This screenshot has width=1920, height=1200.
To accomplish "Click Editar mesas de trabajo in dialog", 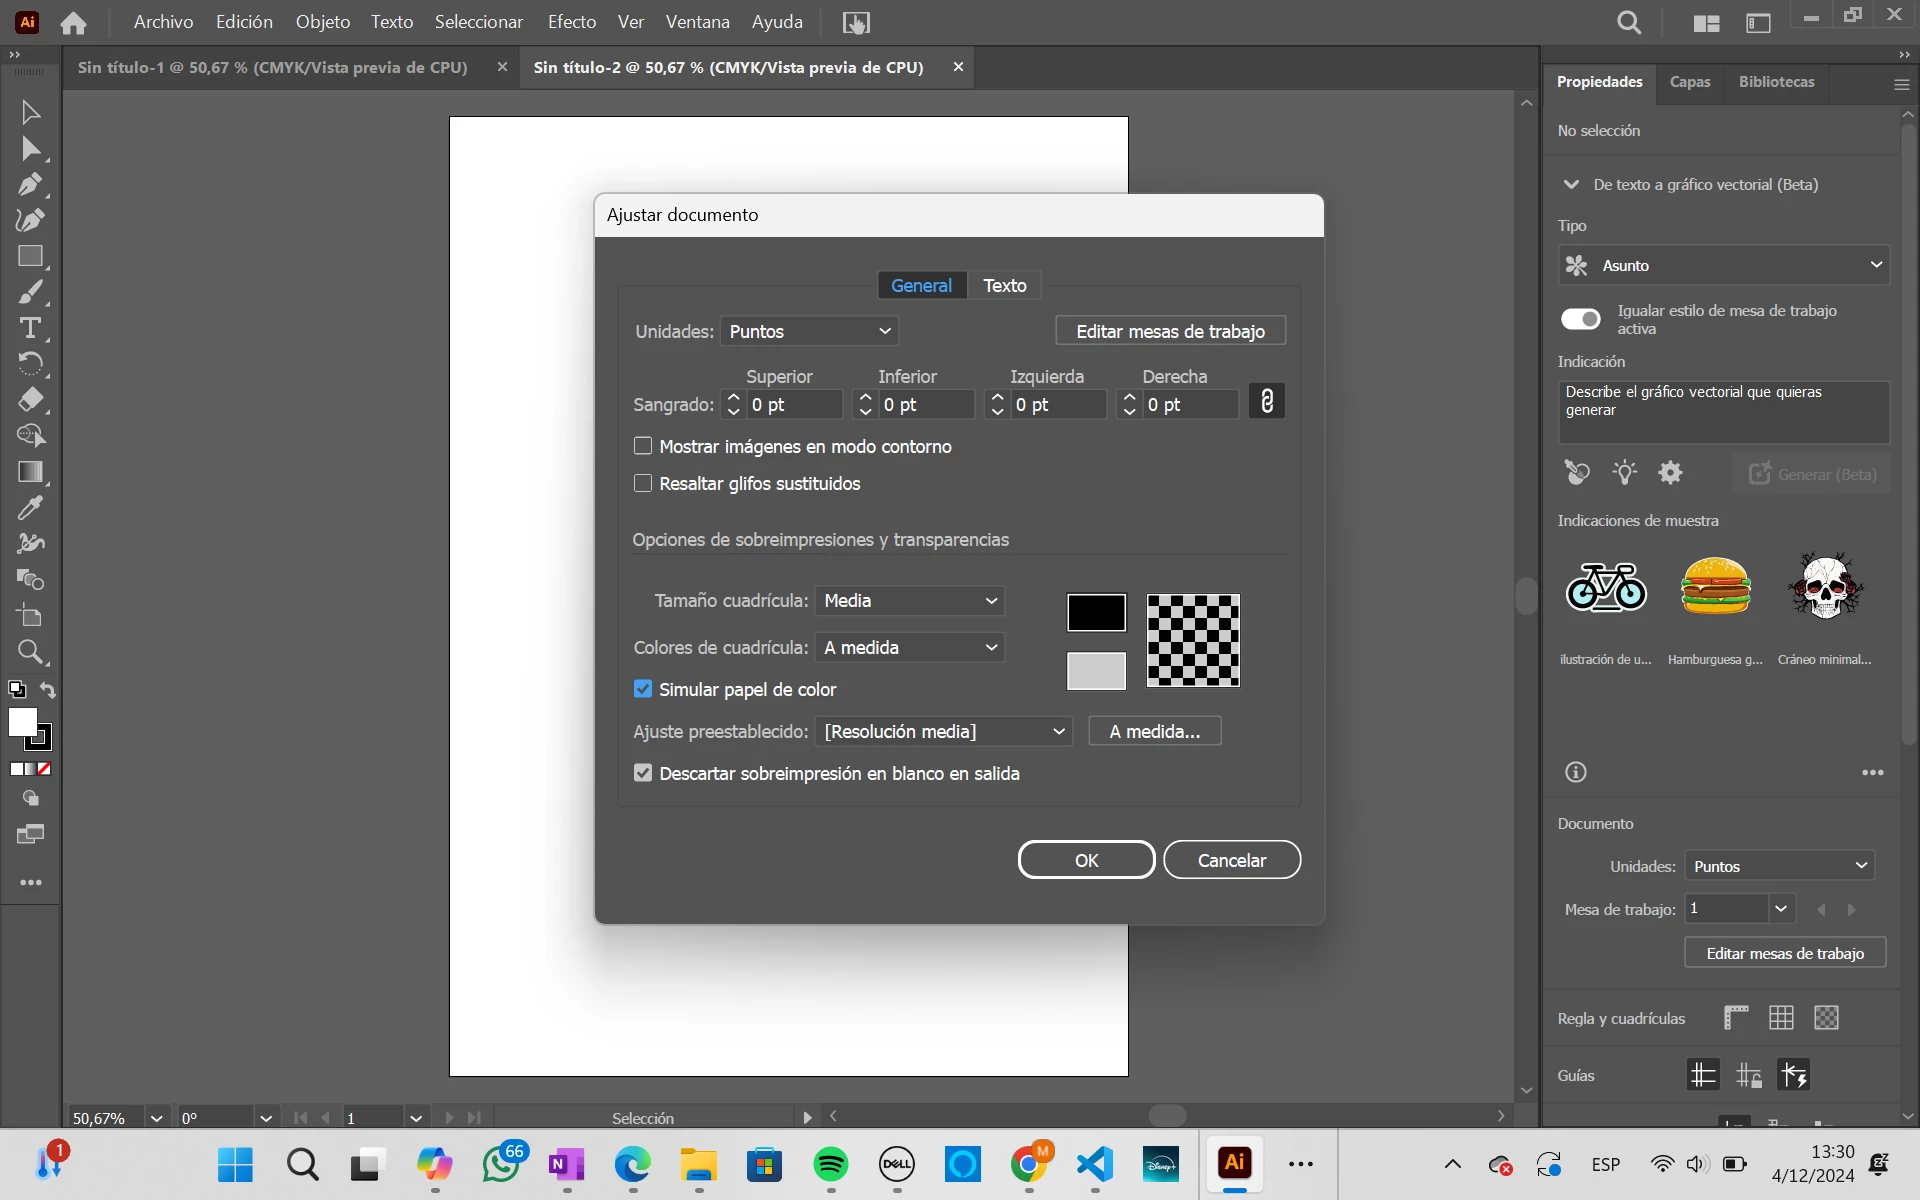I will pyautogui.click(x=1170, y=331).
